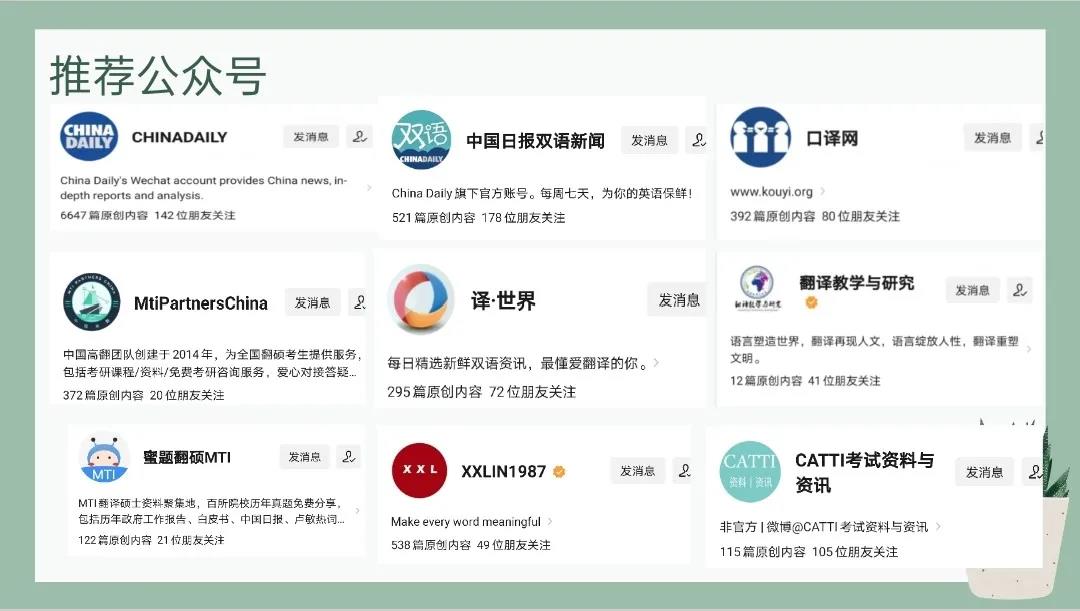Expand the XXLIN1987 'Make every word meaningful' arrow
Image resolution: width=1080 pixels, height=611 pixels.
tap(550, 522)
